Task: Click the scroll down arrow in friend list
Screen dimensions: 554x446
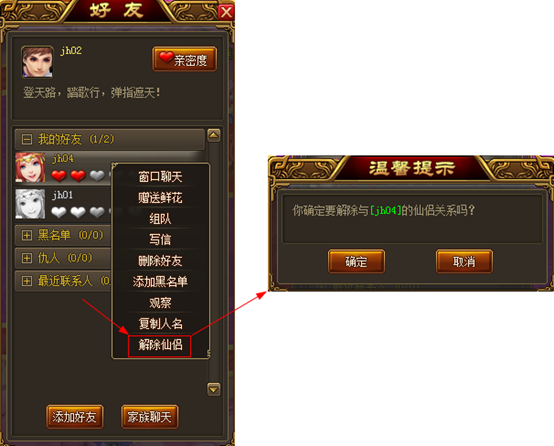Action: [x=214, y=389]
